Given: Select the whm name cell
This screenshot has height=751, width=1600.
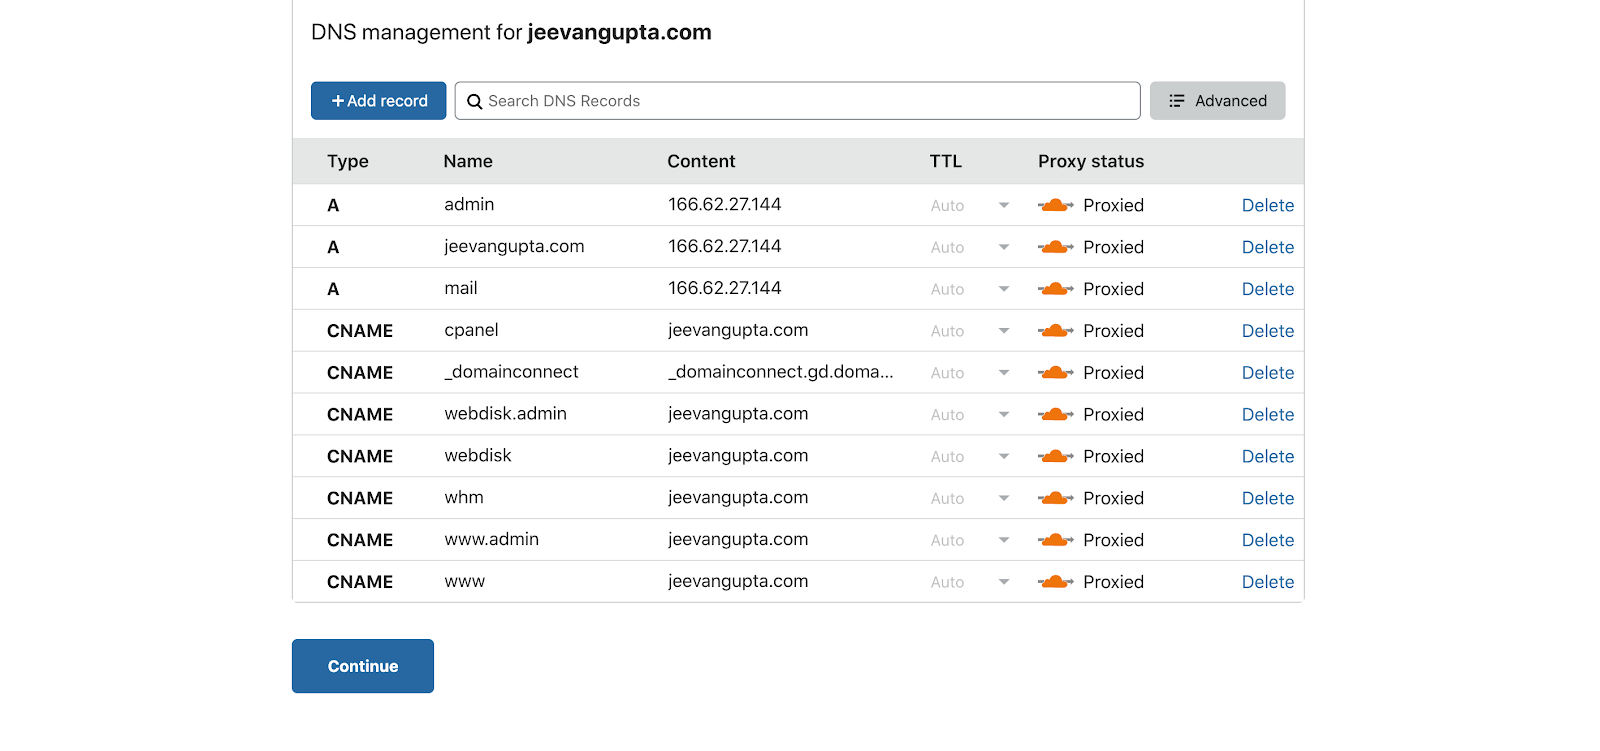Looking at the screenshot, I should (x=464, y=497).
